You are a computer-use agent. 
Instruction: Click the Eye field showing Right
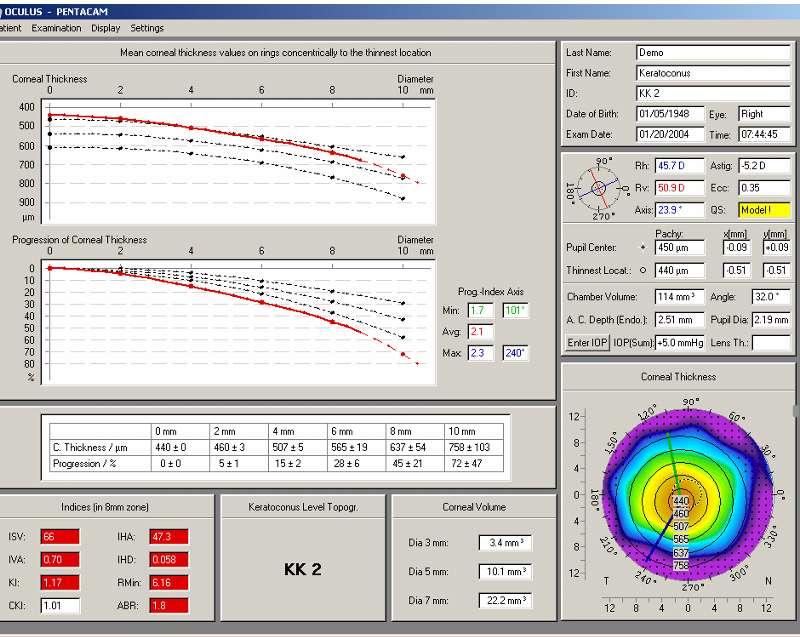pyautogui.click(x=764, y=114)
